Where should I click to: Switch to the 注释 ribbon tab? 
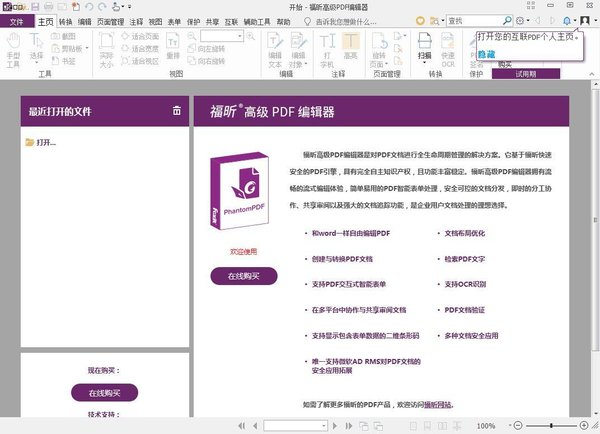(x=136, y=20)
